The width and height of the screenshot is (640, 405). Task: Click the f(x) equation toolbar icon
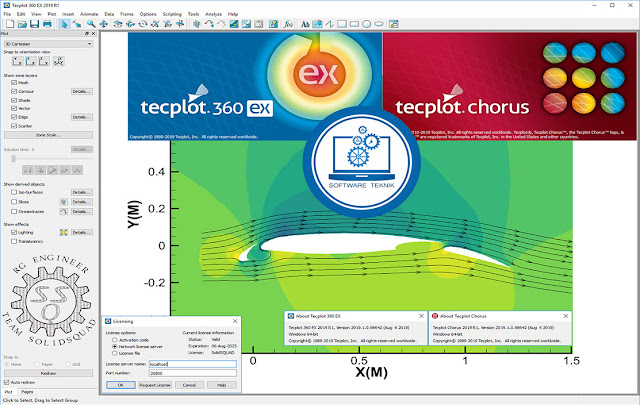(288, 24)
